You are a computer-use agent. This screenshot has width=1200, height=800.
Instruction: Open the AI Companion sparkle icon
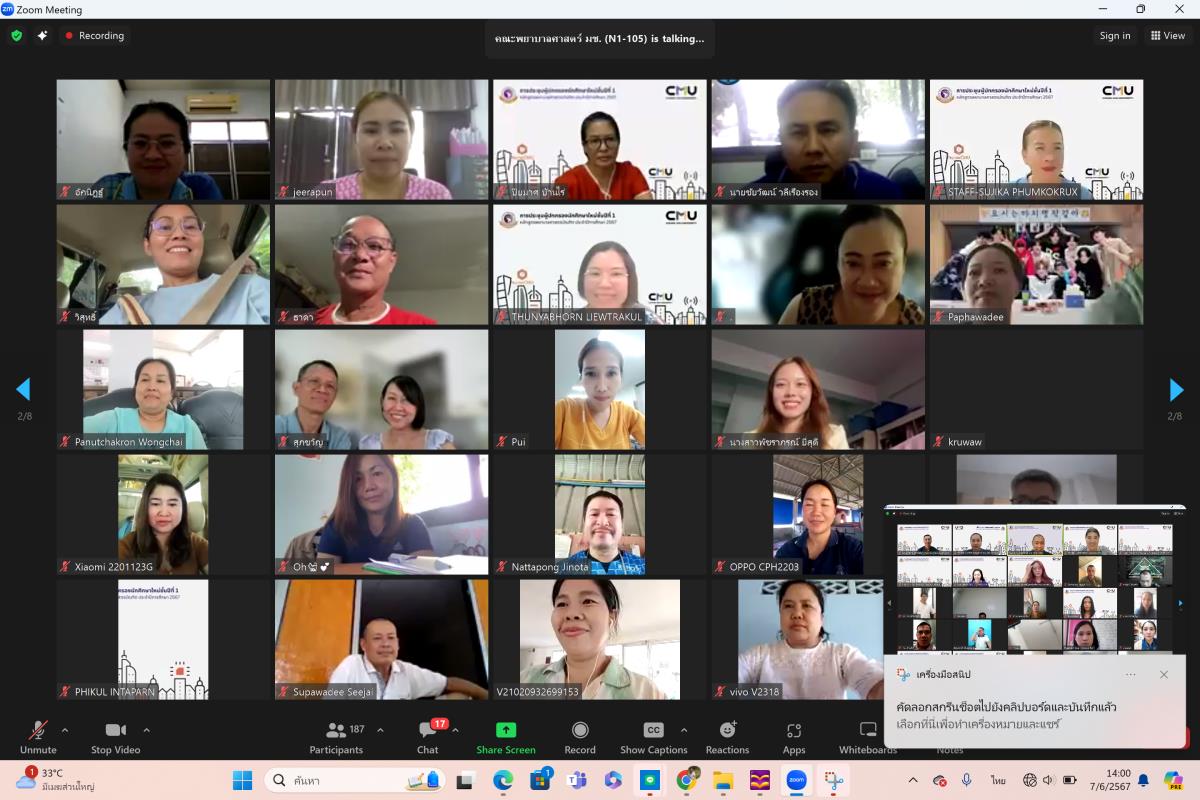click(x=42, y=35)
